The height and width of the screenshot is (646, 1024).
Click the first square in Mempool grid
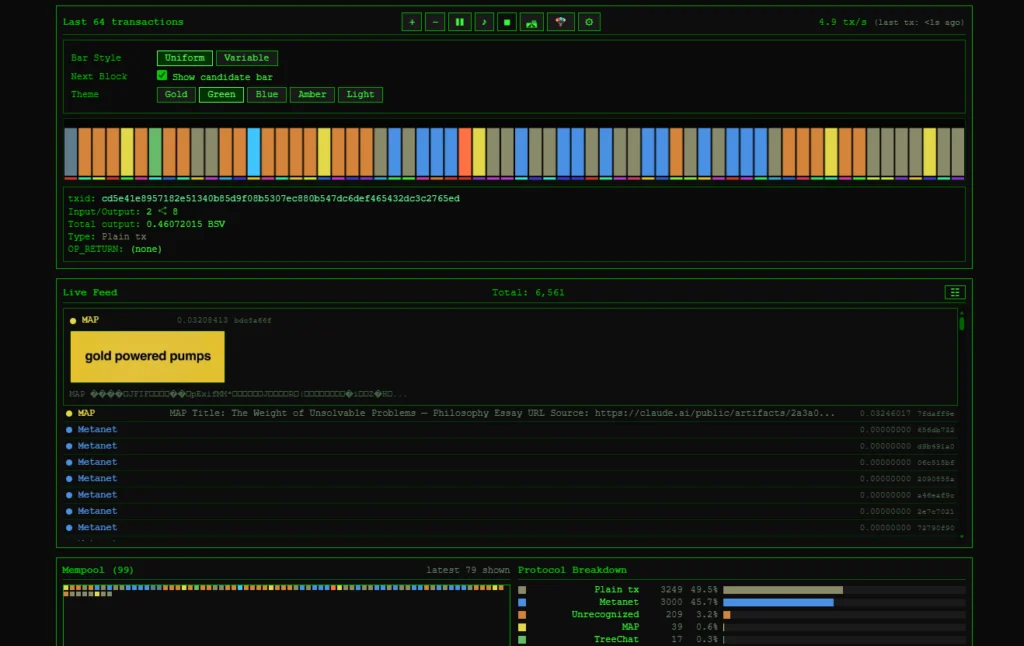tap(66, 588)
